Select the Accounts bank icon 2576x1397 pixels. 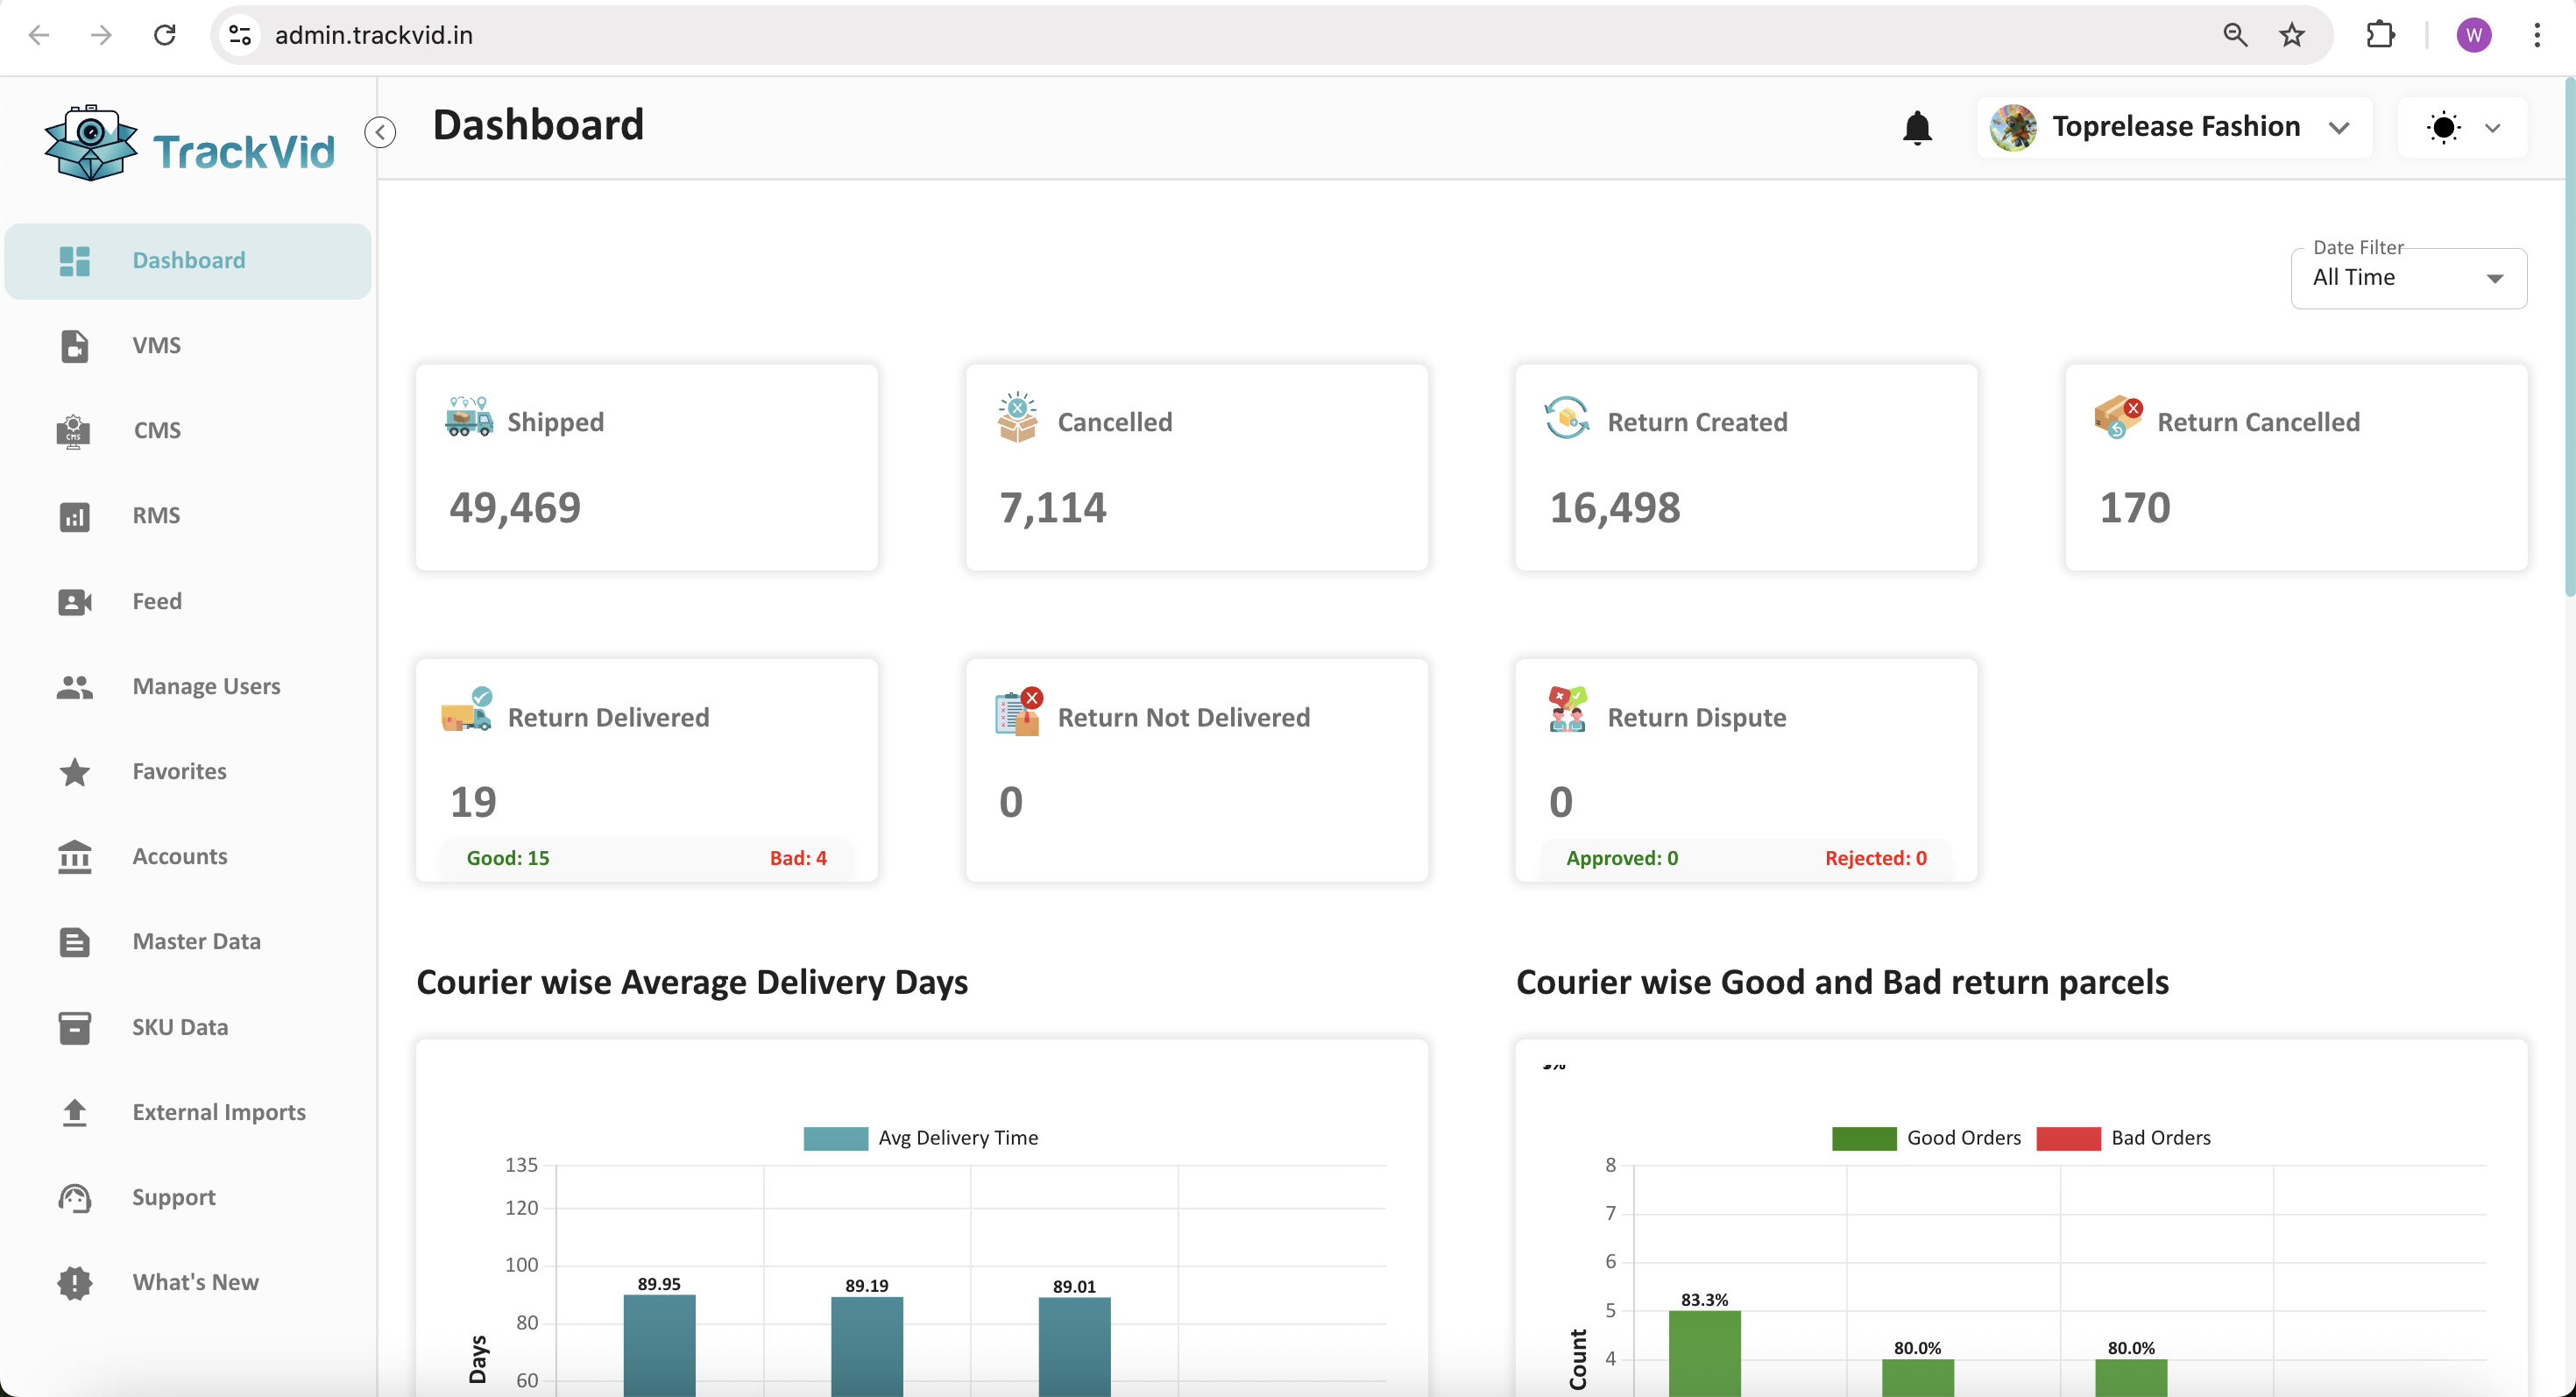74,857
